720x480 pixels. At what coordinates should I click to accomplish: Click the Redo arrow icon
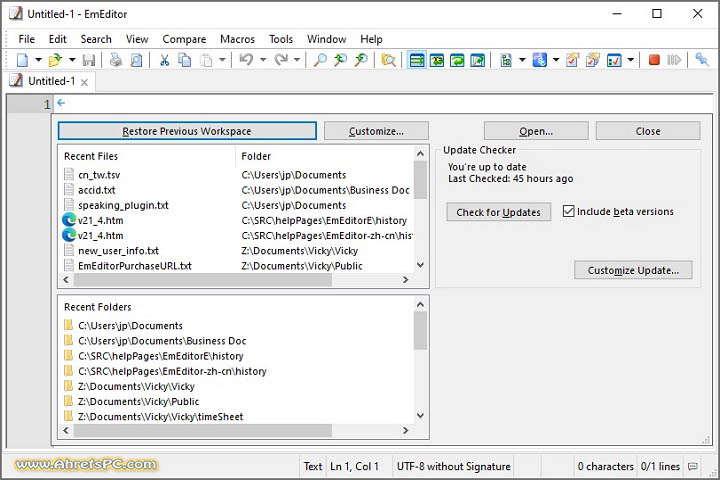pyautogui.click(x=281, y=60)
